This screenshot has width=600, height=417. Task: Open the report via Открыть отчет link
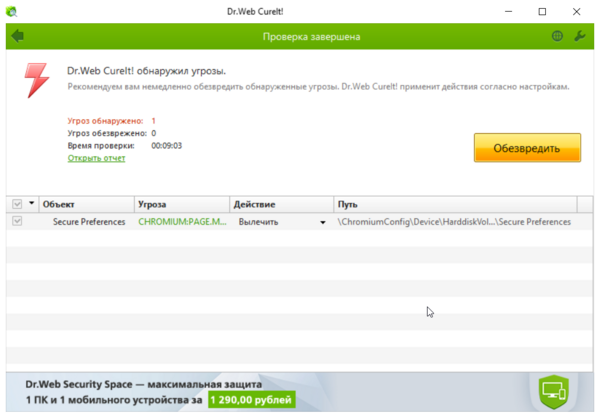pyautogui.click(x=96, y=158)
